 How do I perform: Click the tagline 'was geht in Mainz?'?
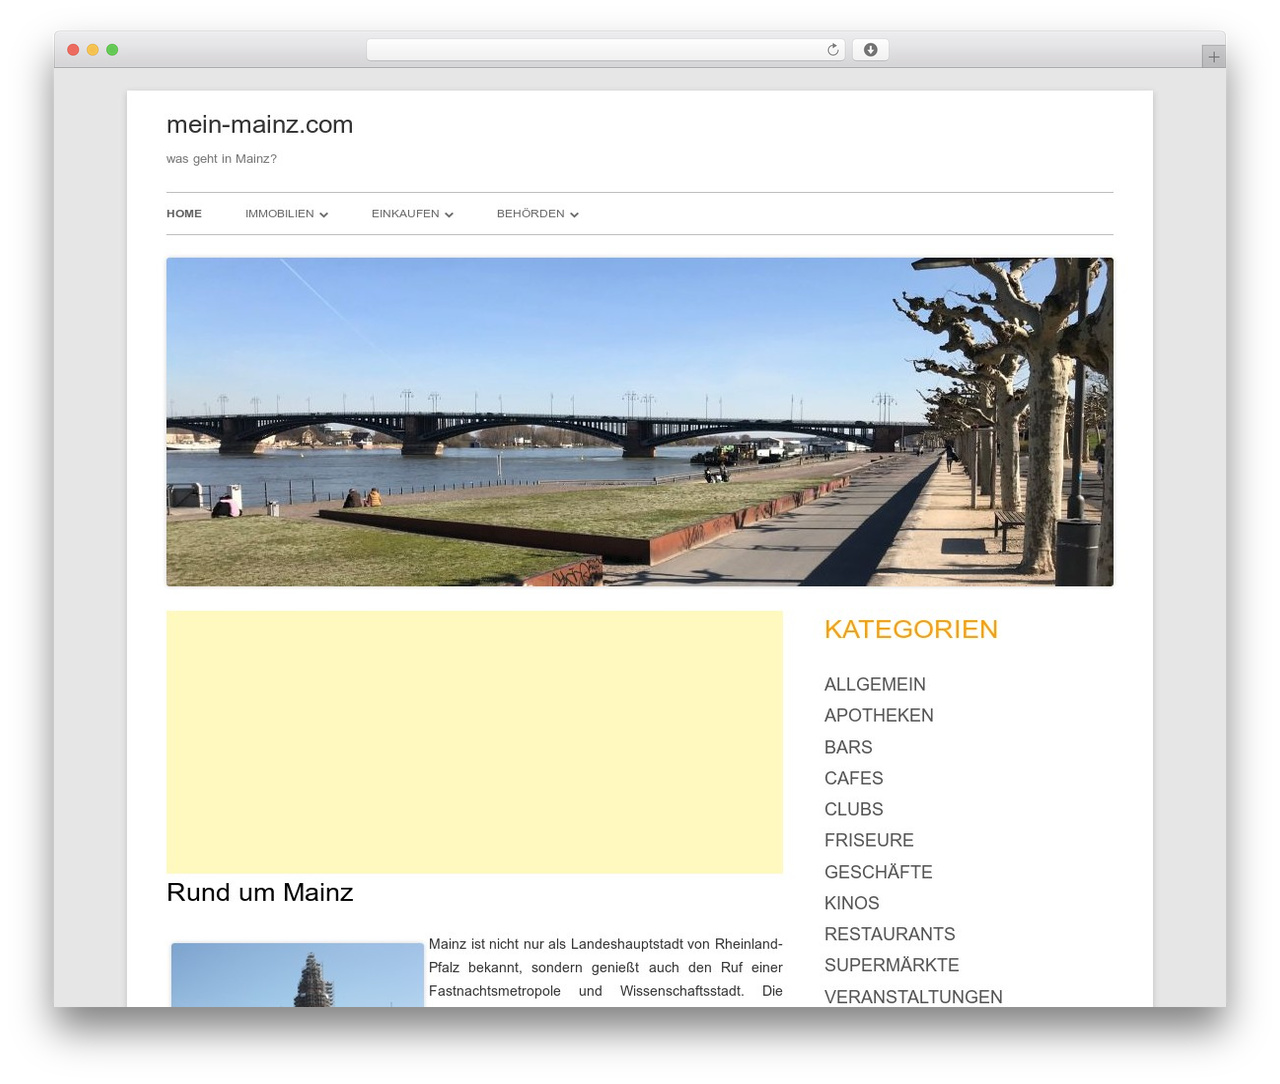[x=221, y=159]
